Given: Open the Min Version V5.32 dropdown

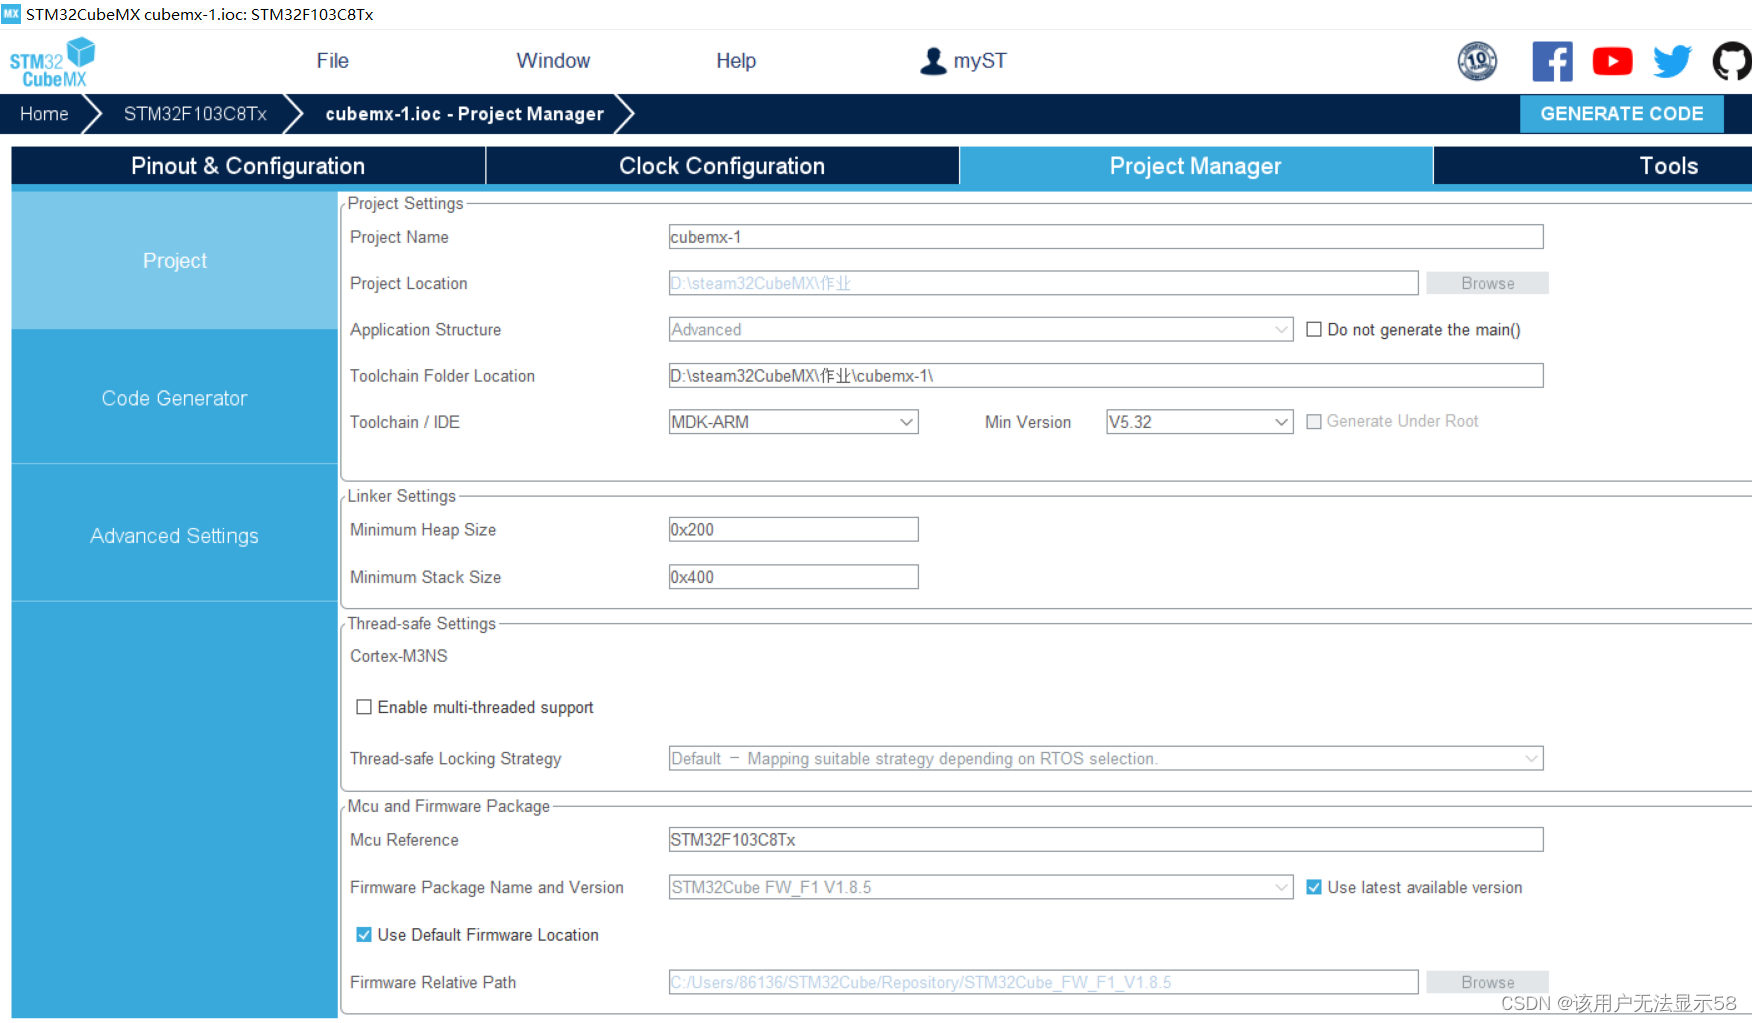Looking at the screenshot, I should pos(1199,422).
